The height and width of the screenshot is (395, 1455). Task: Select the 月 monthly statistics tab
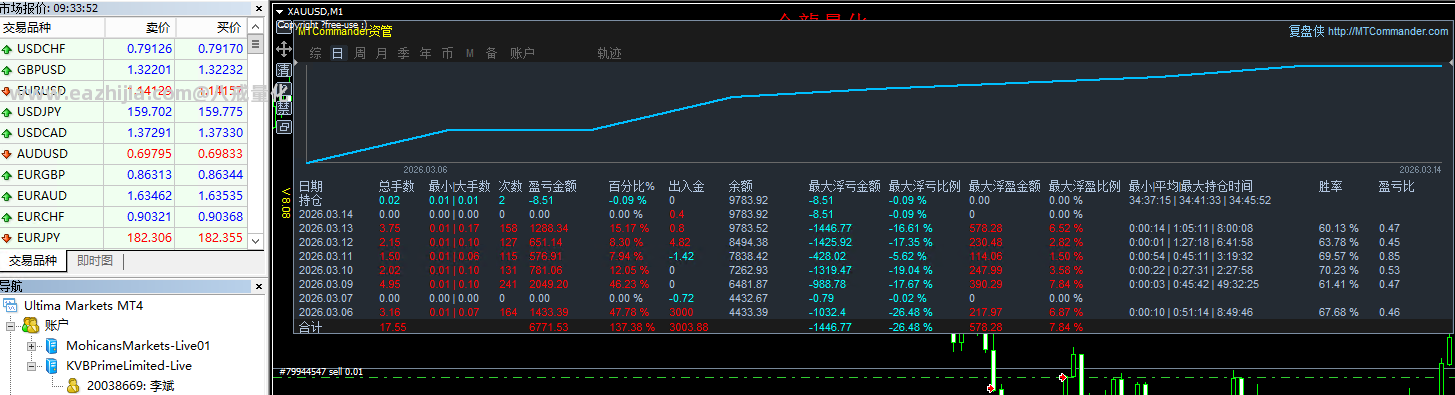[382, 53]
